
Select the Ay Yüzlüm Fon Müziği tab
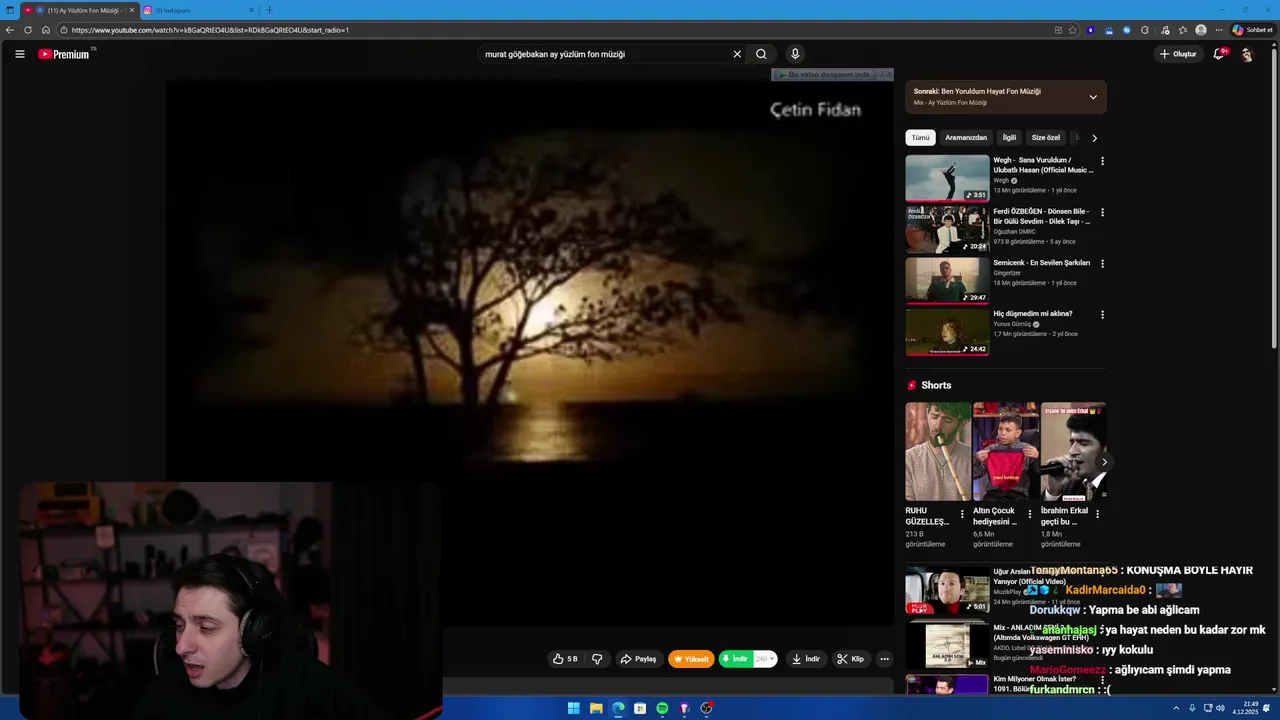79,10
